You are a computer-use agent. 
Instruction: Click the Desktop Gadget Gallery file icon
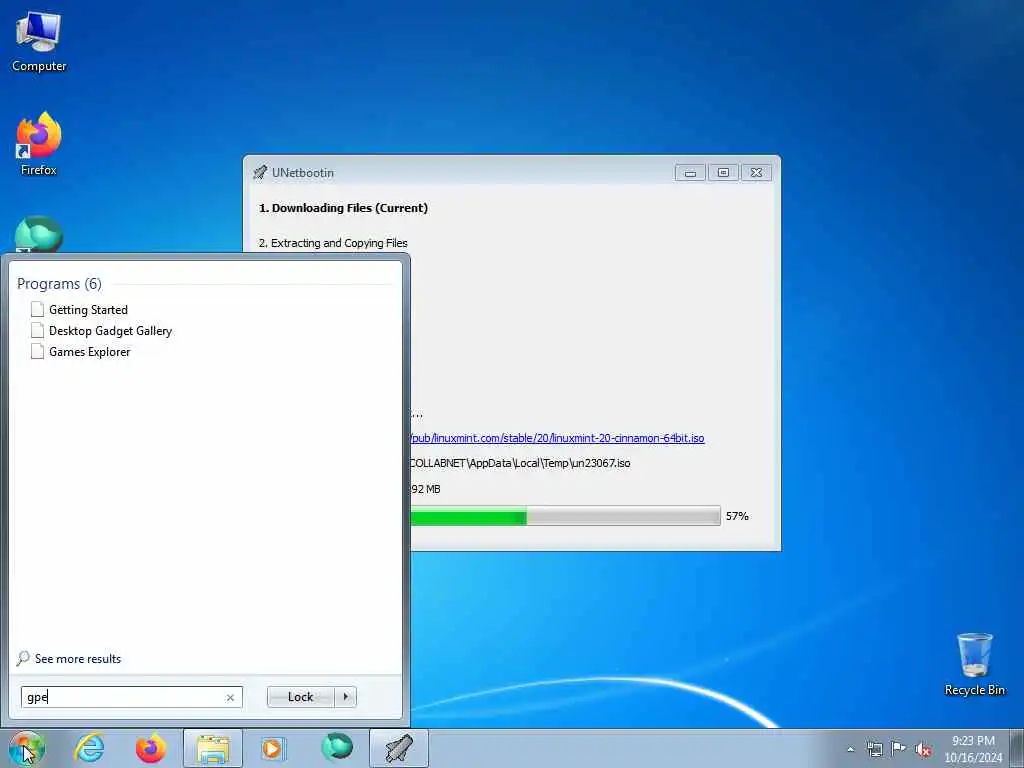pyautogui.click(x=37, y=330)
